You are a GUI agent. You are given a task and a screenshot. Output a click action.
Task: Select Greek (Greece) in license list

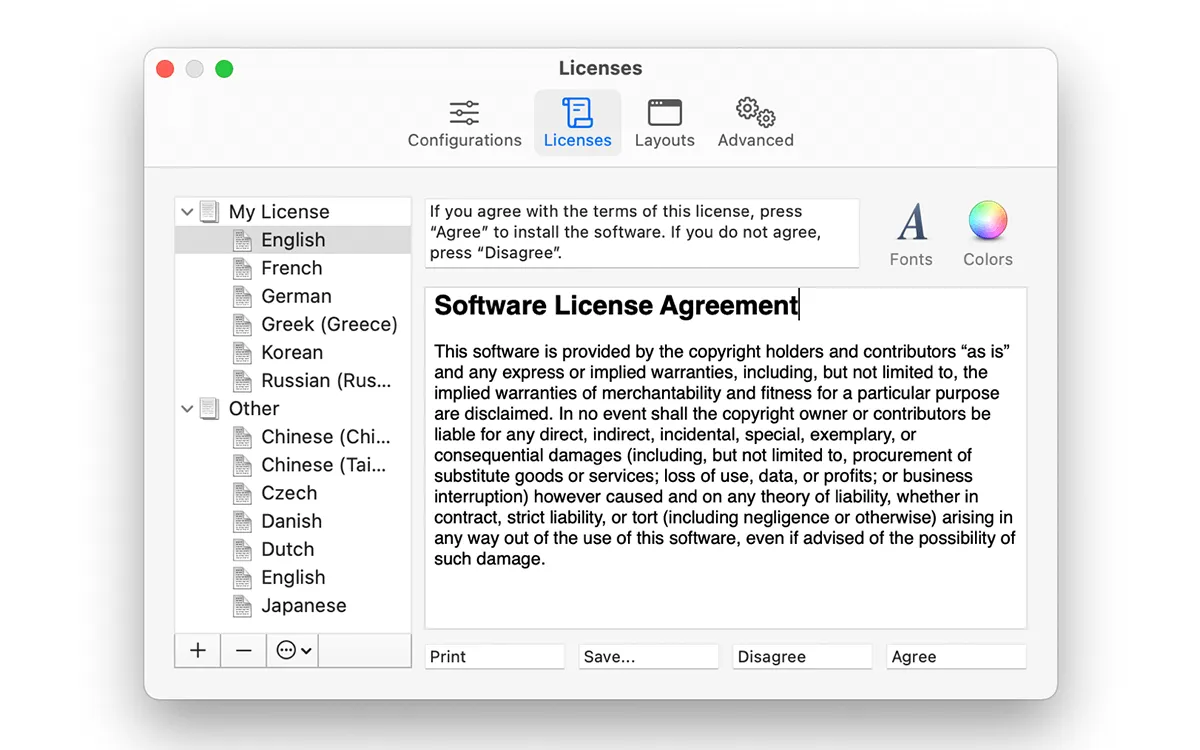[328, 324]
